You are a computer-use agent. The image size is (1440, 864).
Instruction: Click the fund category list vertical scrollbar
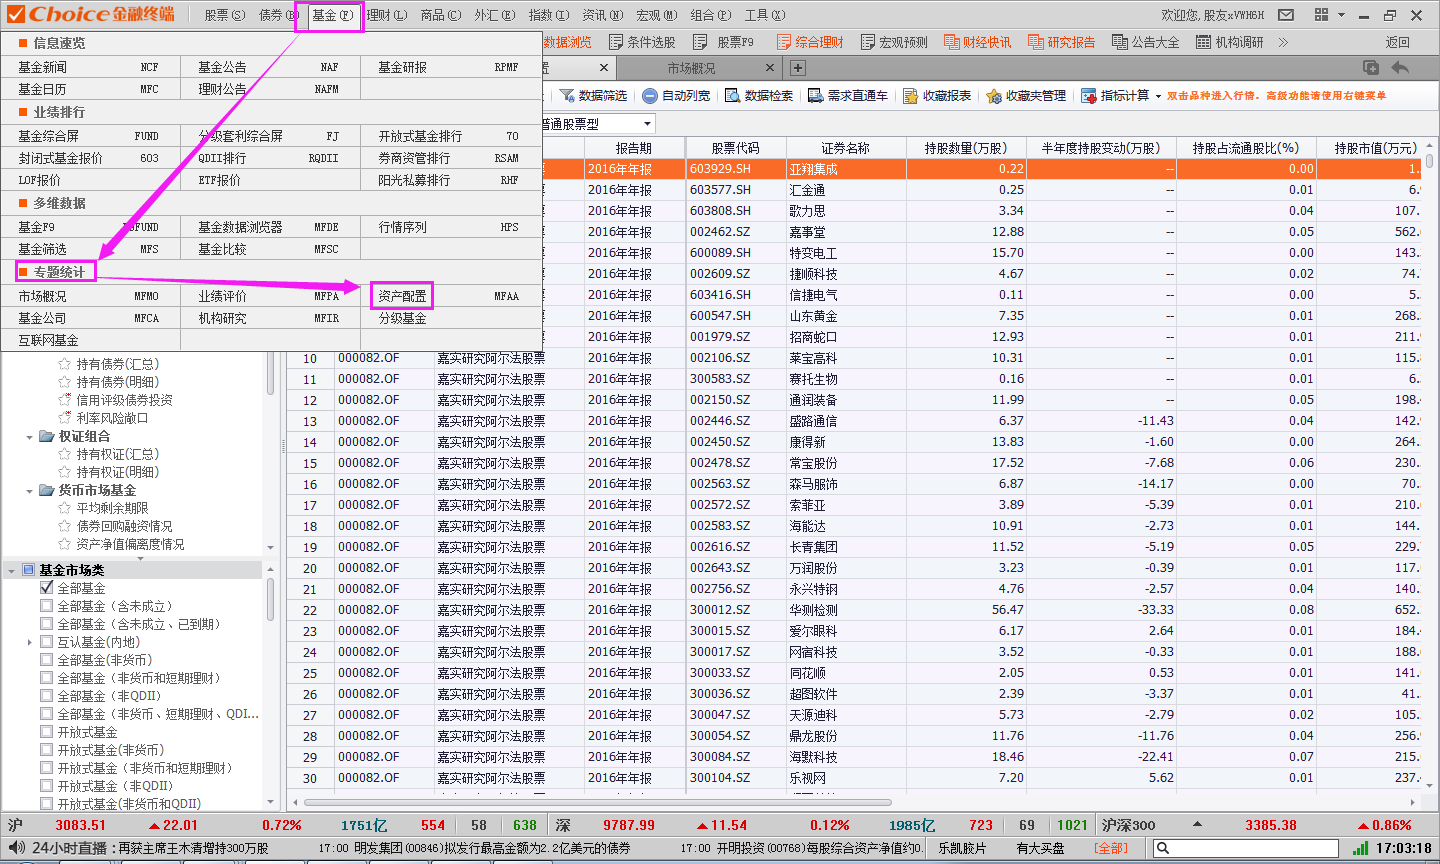pos(270,600)
